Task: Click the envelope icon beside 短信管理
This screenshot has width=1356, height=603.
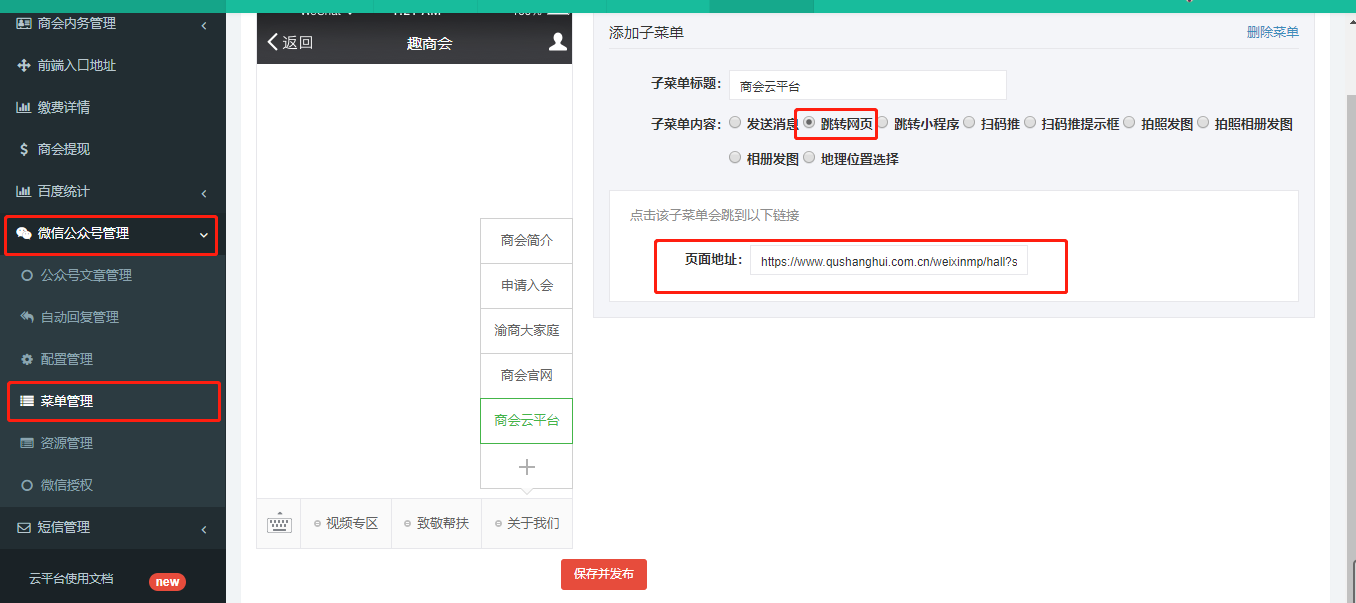Action: pyautogui.click(x=24, y=527)
